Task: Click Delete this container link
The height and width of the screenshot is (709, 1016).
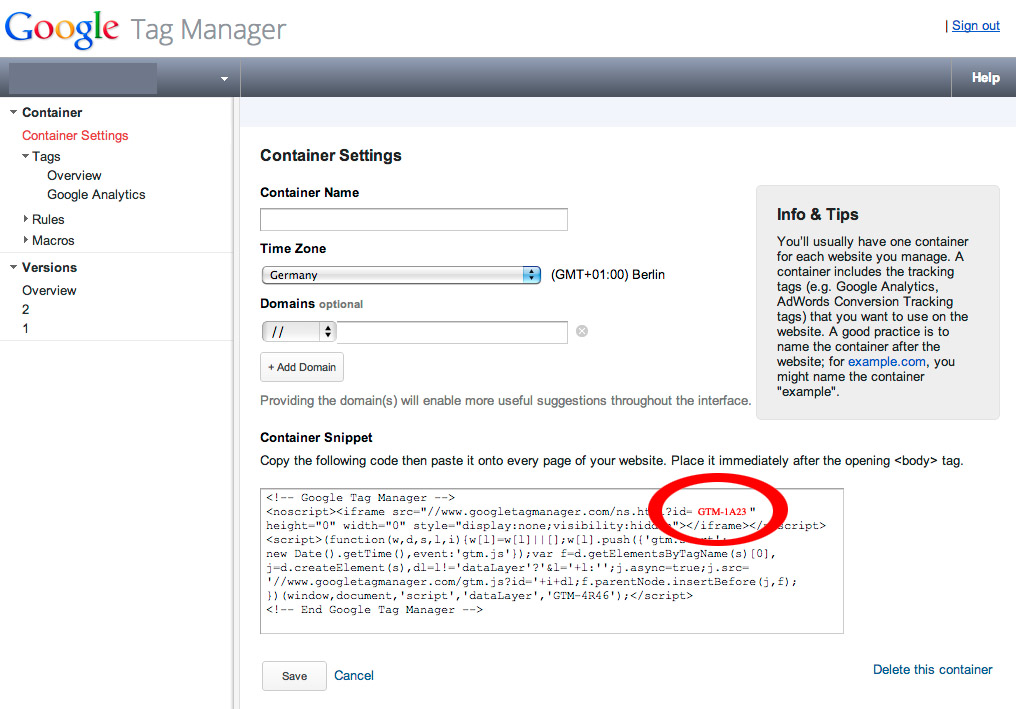Action: [x=932, y=669]
